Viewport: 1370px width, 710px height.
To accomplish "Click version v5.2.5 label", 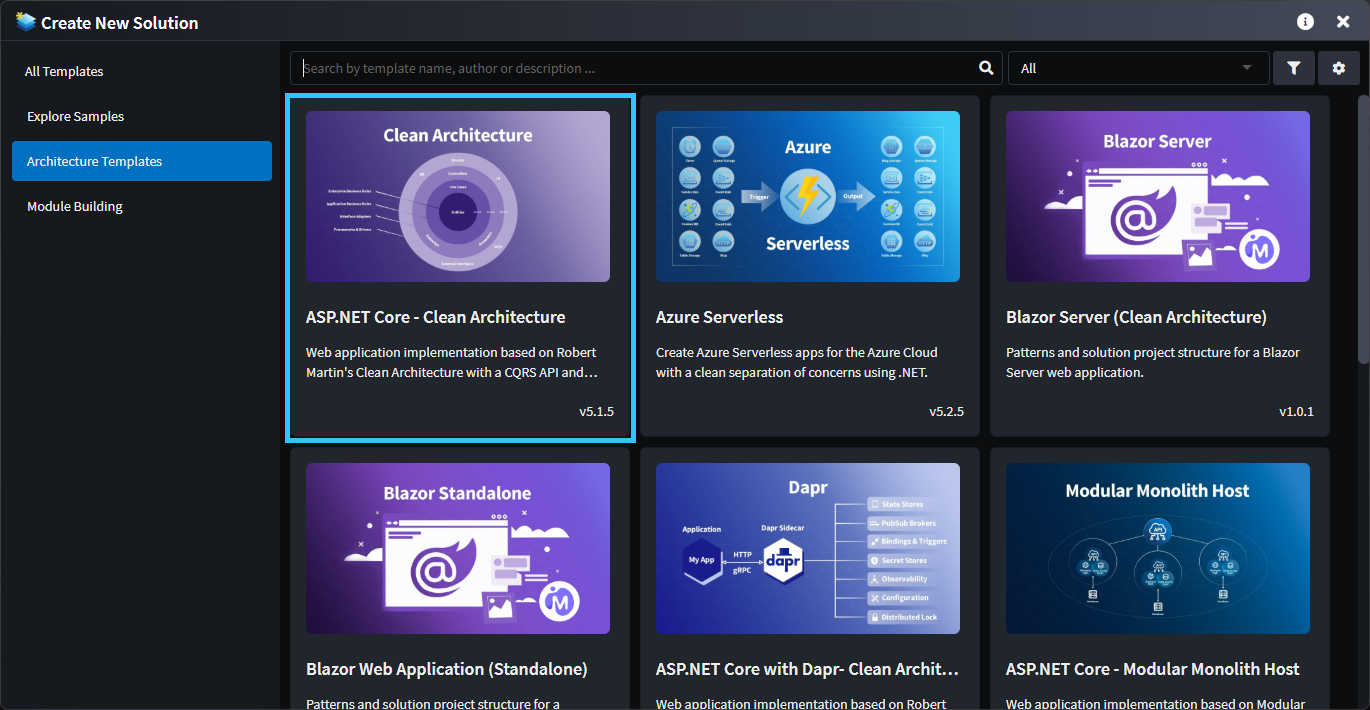I will coord(946,411).
